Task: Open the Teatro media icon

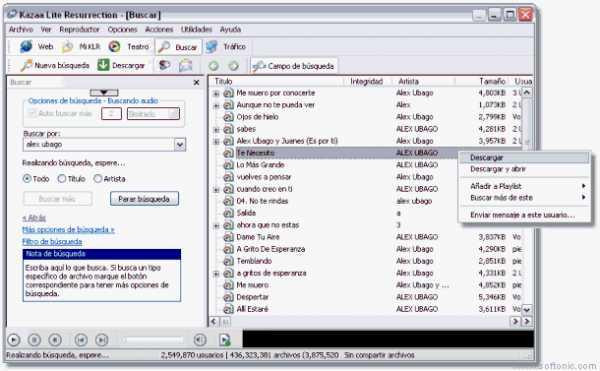Action: (x=114, y=47)
